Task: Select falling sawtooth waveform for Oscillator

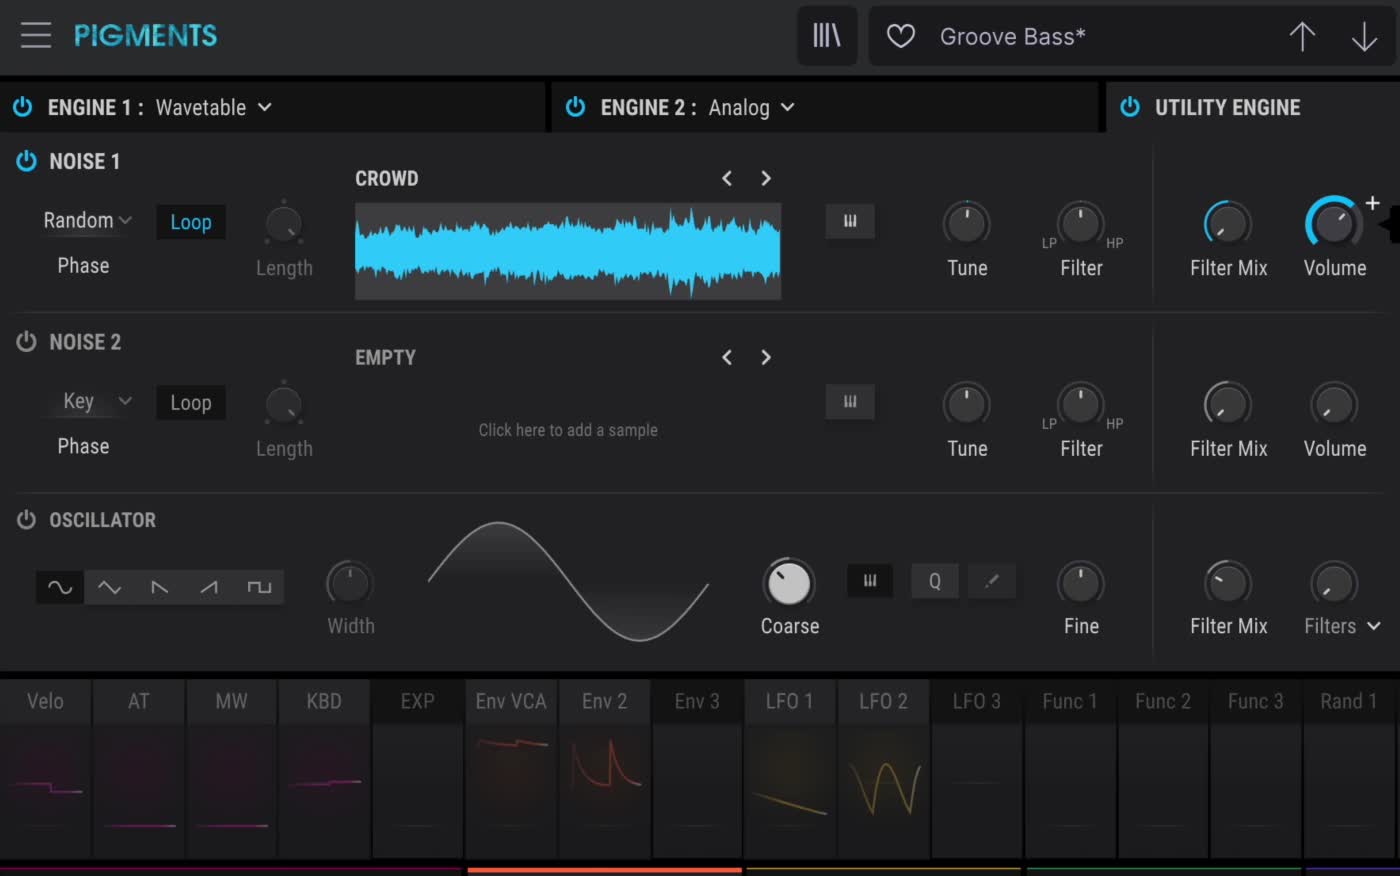Action: [159, 587]
